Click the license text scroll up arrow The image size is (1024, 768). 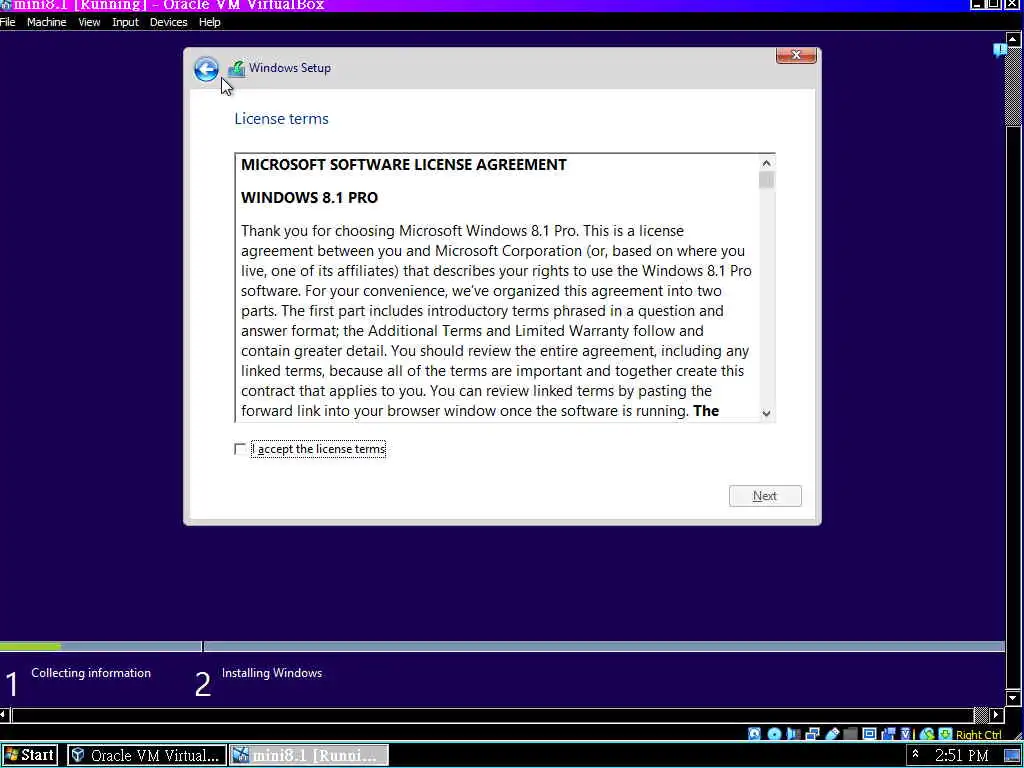tap(766, 163)
